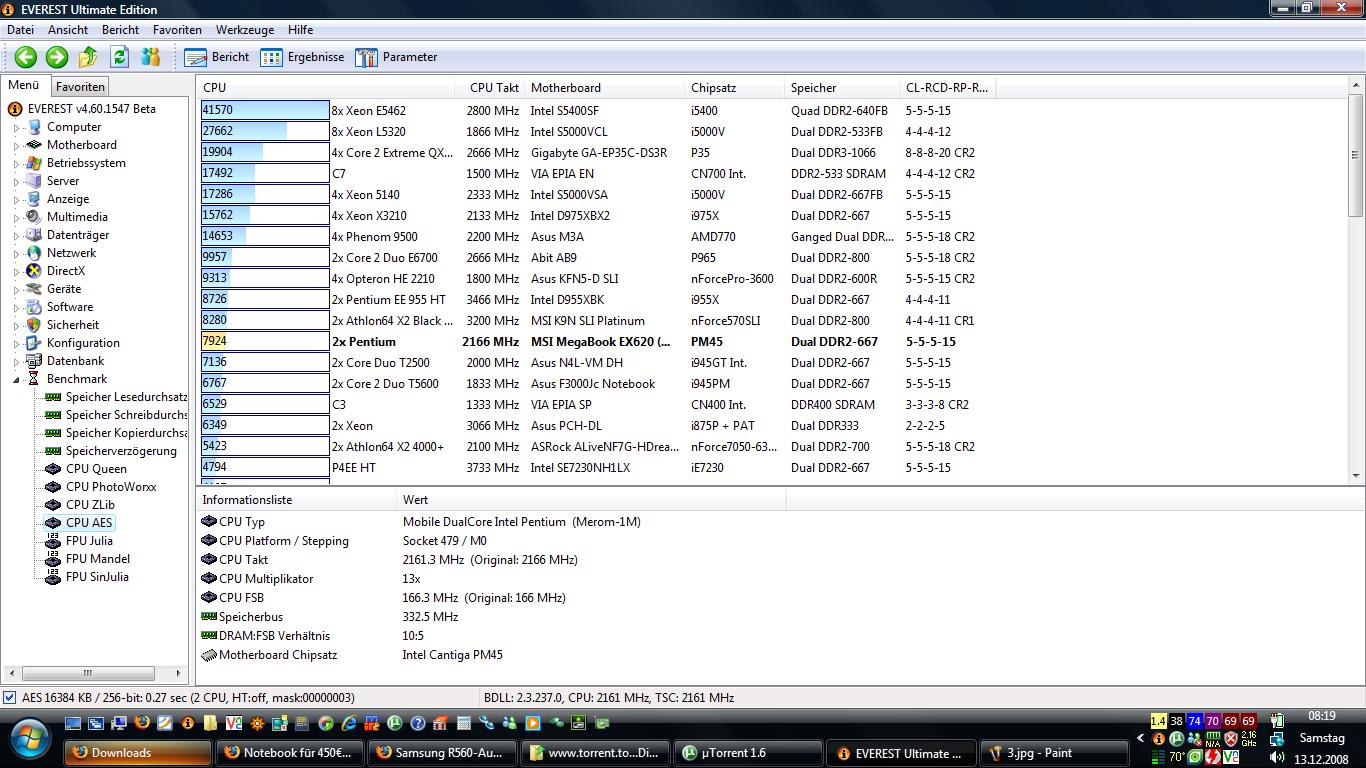Go forward with the green right arrow
Image resolution: width=1366 pixels, height=768 pixels.
pos(57,57)
